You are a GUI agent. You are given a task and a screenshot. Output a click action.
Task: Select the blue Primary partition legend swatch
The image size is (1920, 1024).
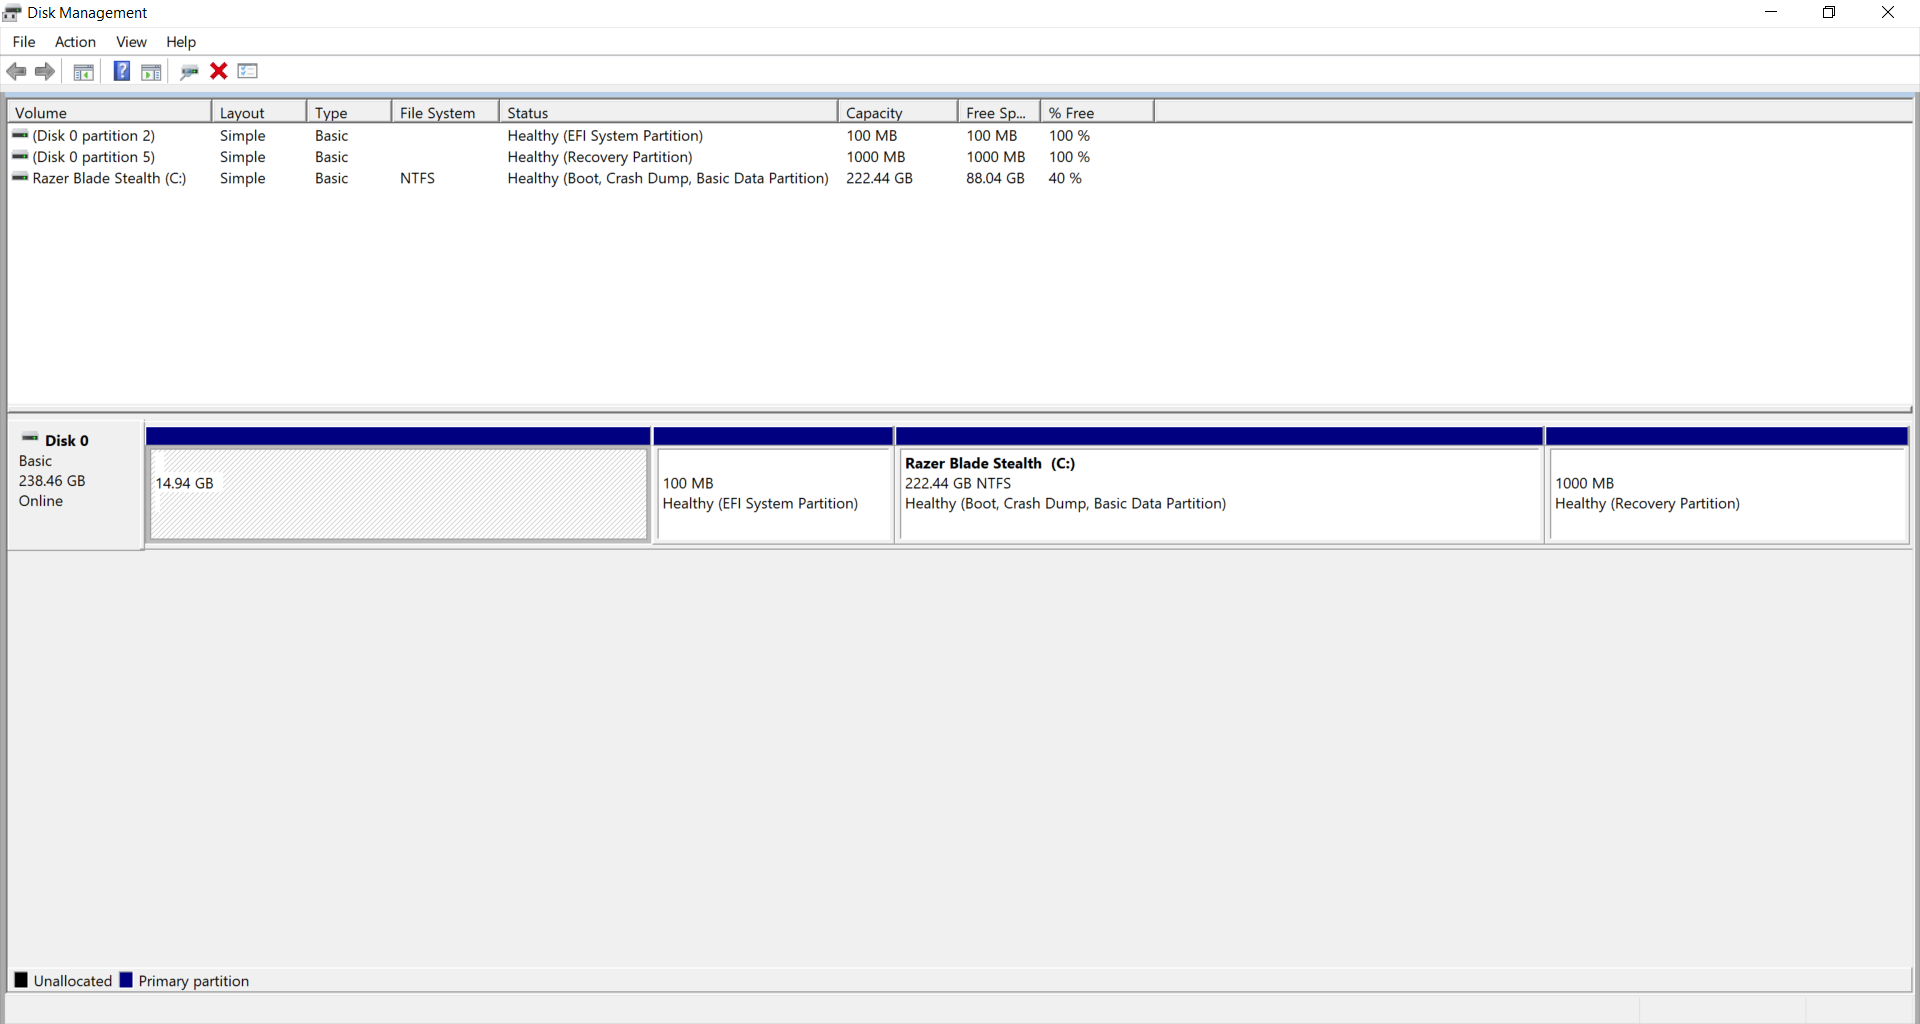pyautogui.click(x=126, y=980)
